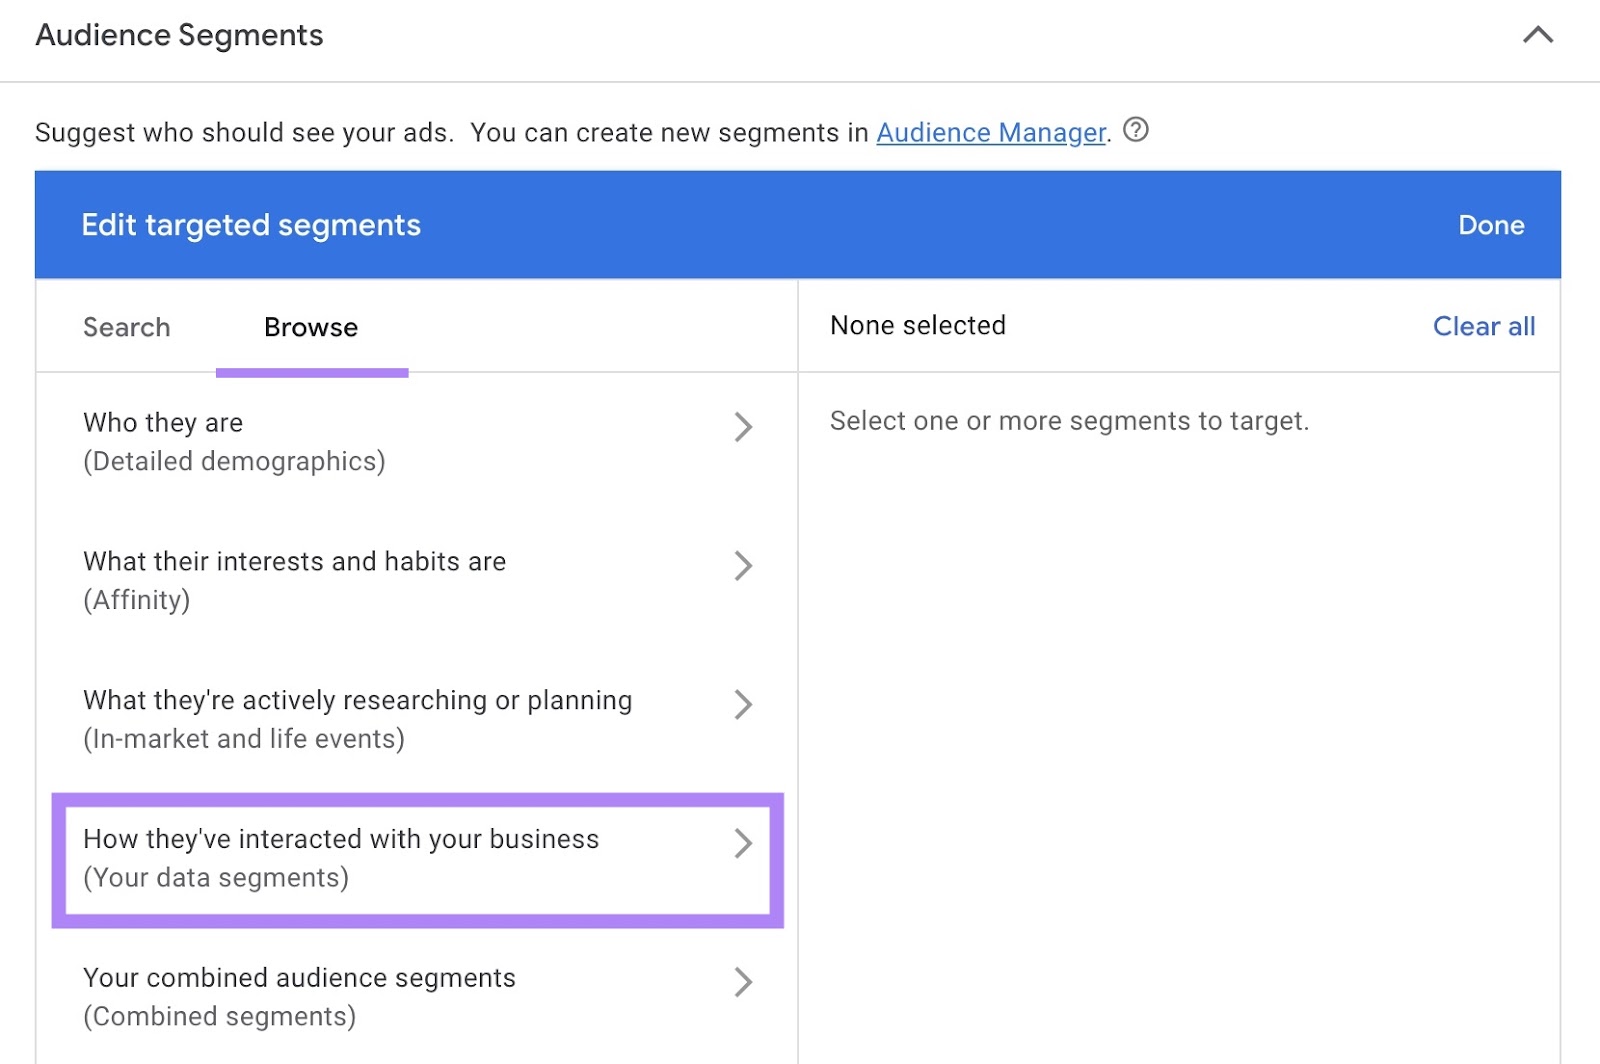The width and height of the screenshot is (1600, 1064).
Task: Open the Audience Manager link
Action: (x=992, y=132)
